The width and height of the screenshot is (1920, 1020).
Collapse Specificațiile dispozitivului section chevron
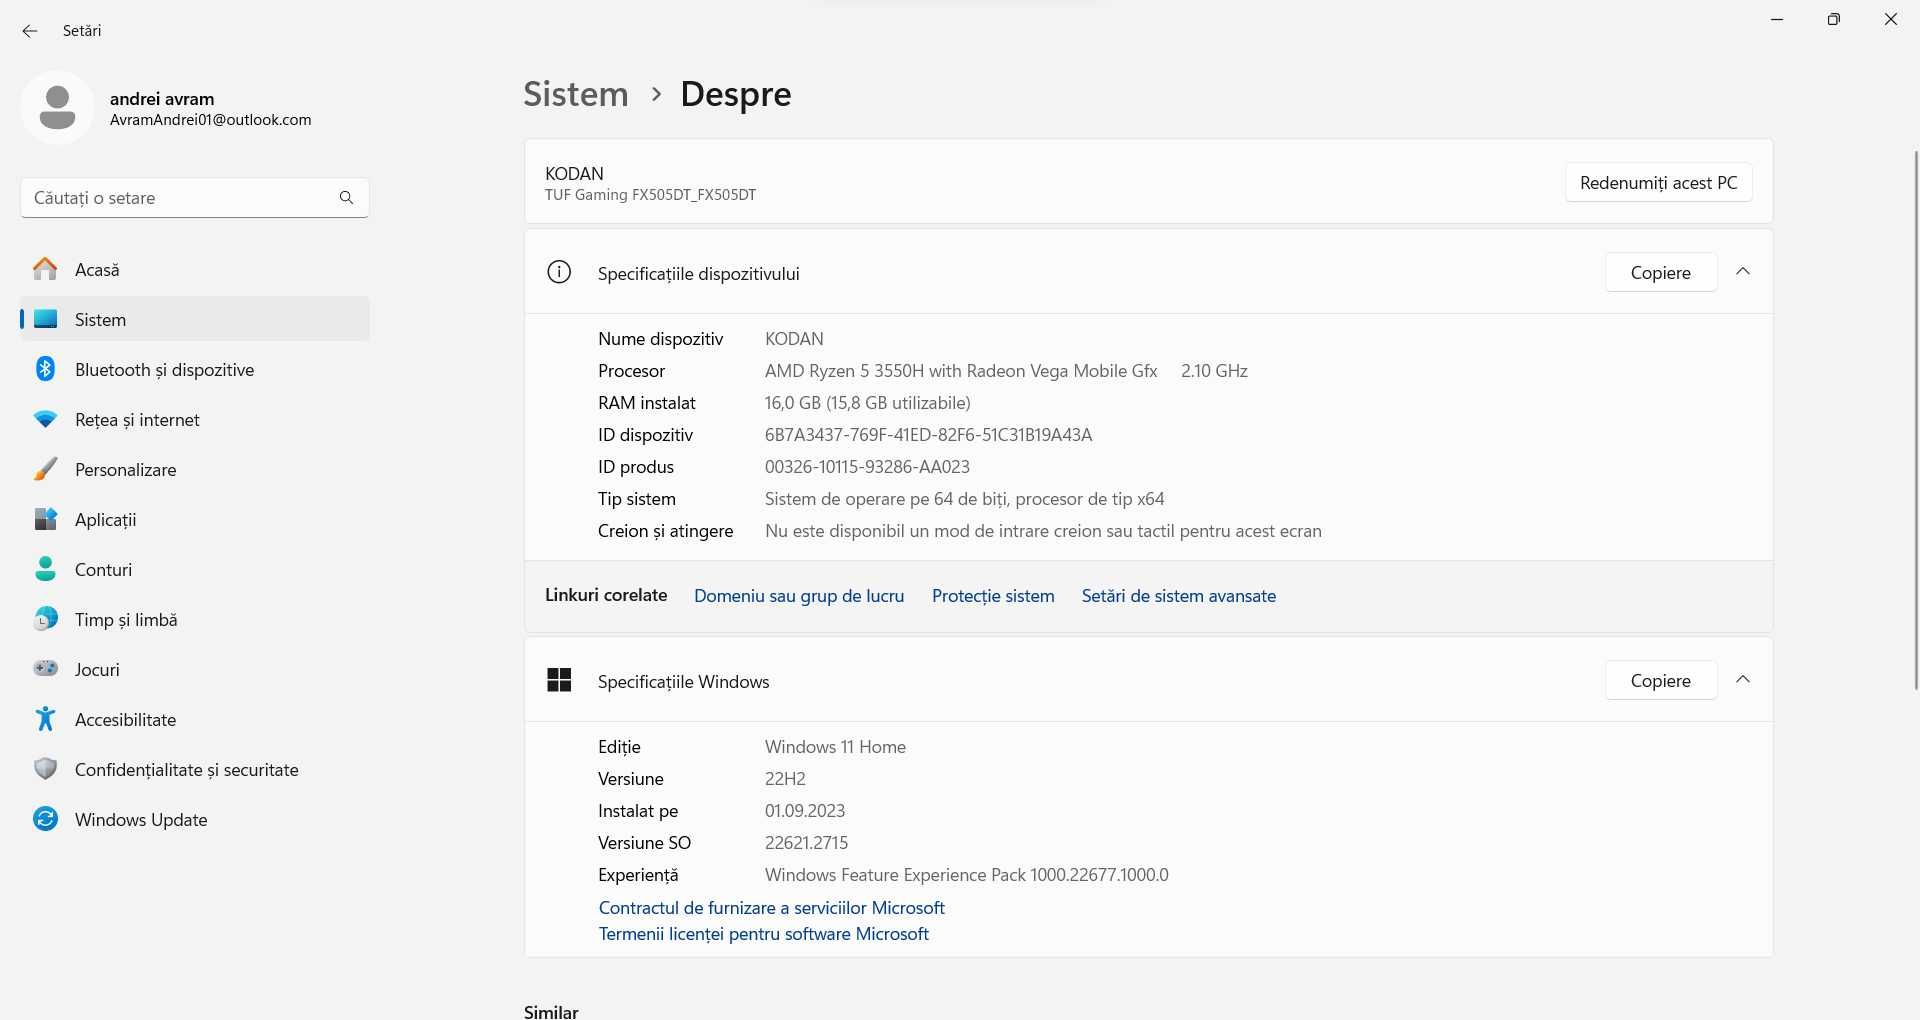1743,271
